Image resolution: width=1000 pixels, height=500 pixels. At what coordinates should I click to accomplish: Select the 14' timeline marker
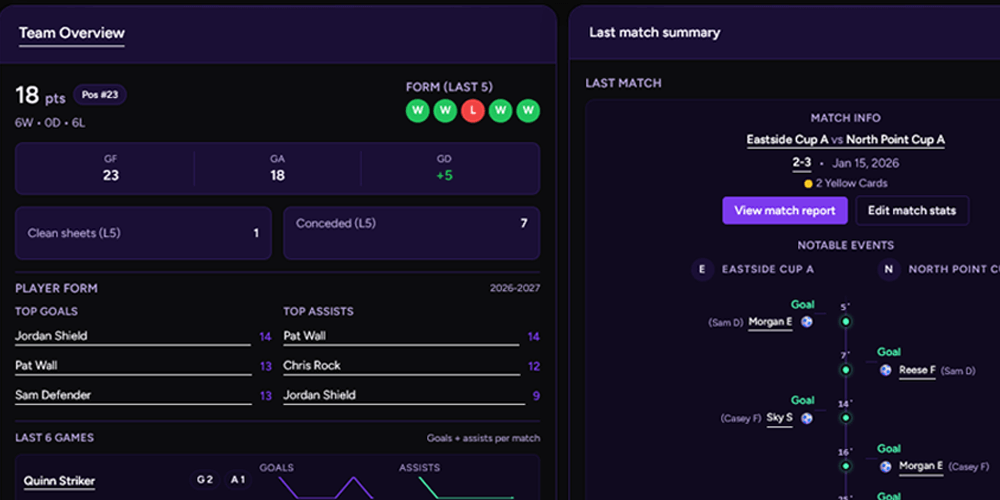(846, 418)
